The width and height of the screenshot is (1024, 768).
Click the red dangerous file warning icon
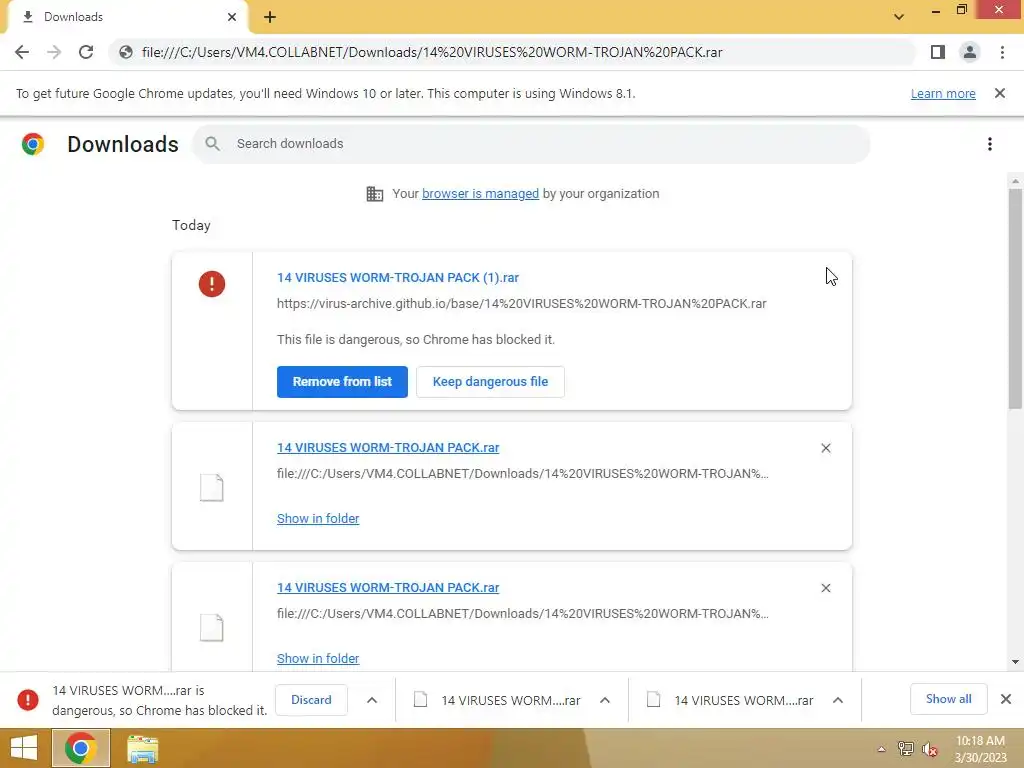click(212, 284)
